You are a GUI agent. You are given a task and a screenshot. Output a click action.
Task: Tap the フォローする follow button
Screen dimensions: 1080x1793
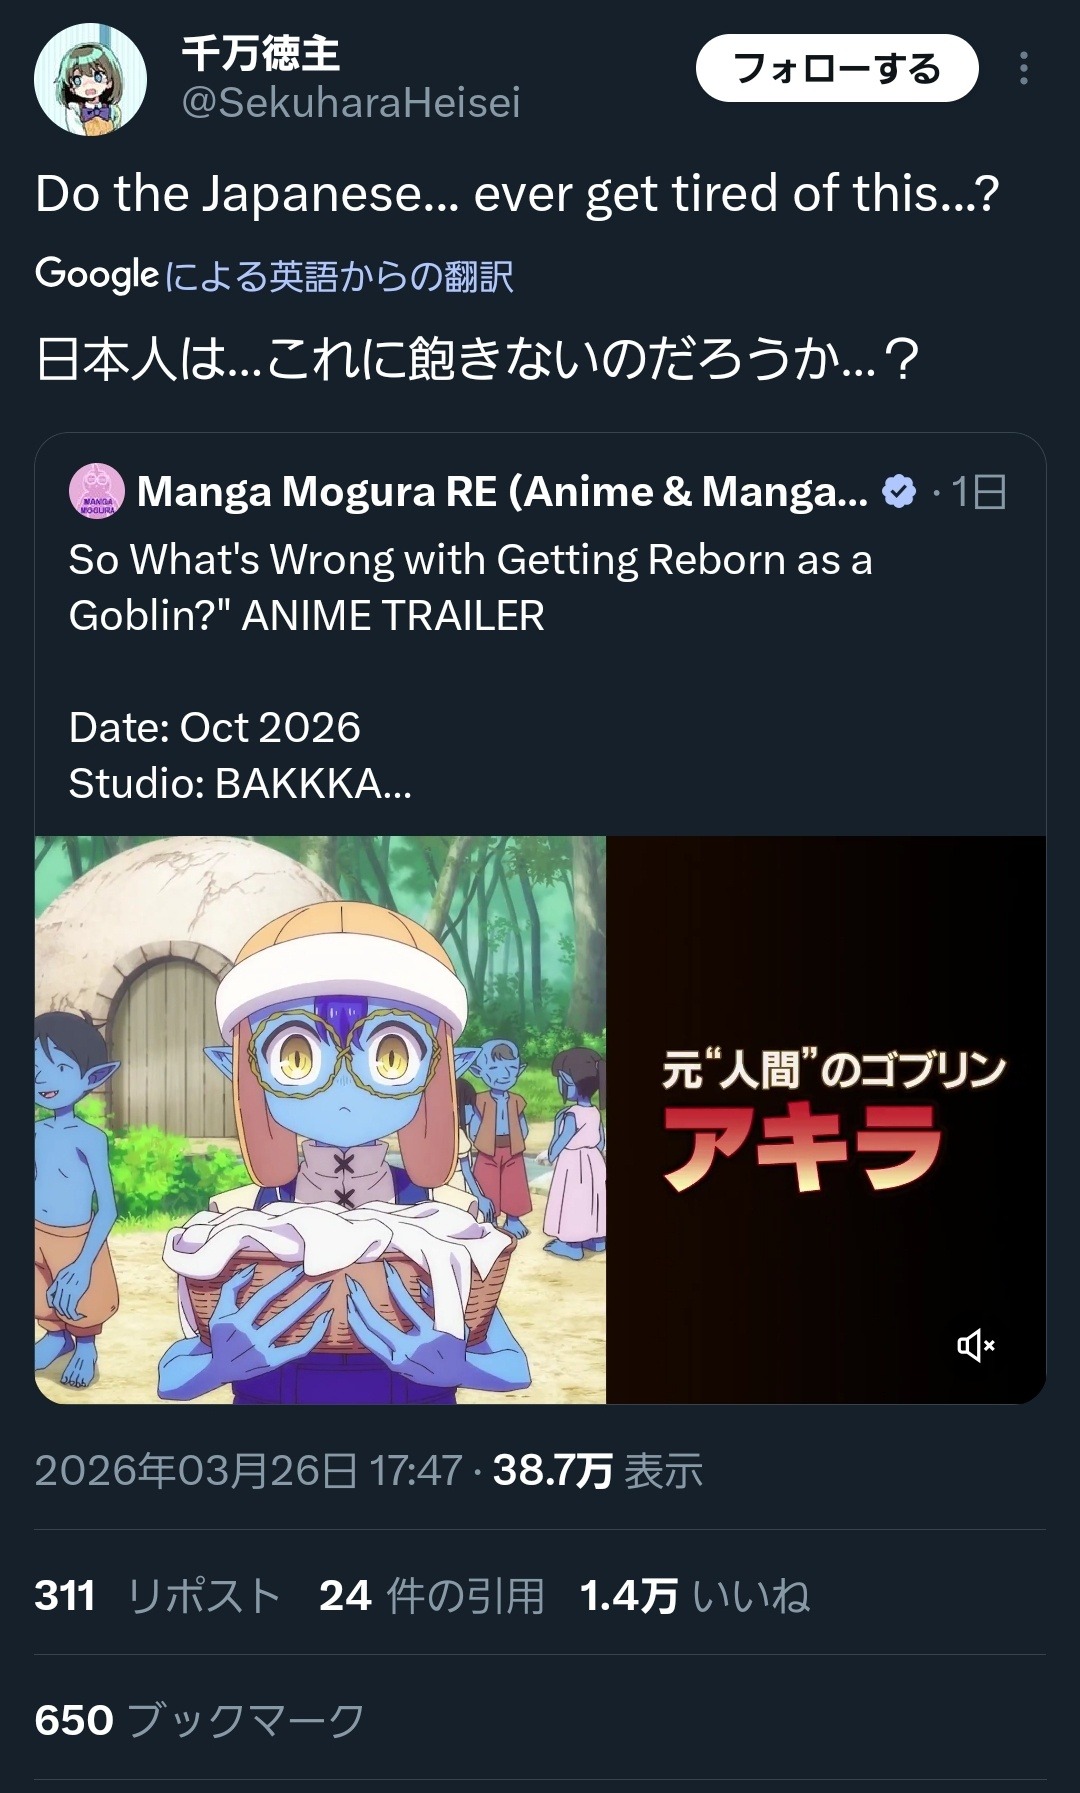click(x=836, y=68)
